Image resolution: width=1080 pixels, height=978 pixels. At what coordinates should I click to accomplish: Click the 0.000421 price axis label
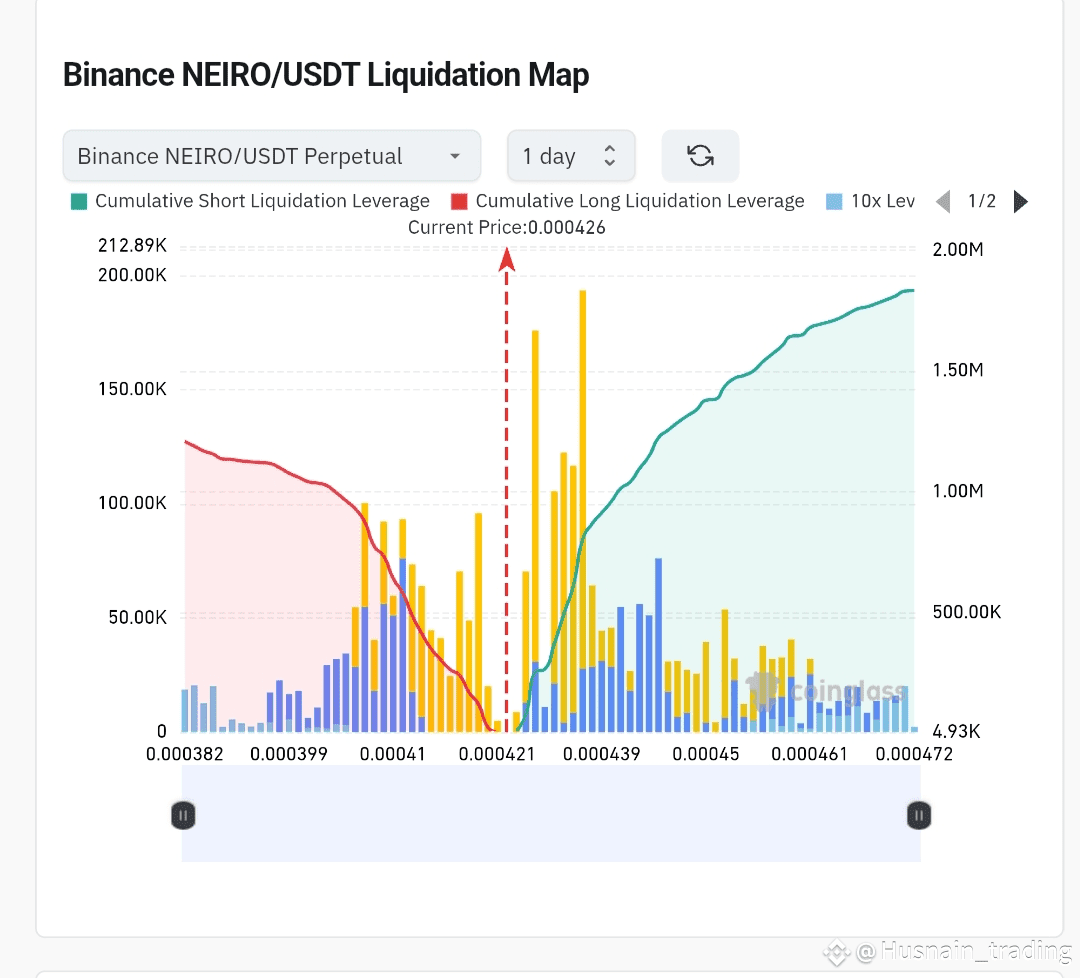tap(497, 754)
